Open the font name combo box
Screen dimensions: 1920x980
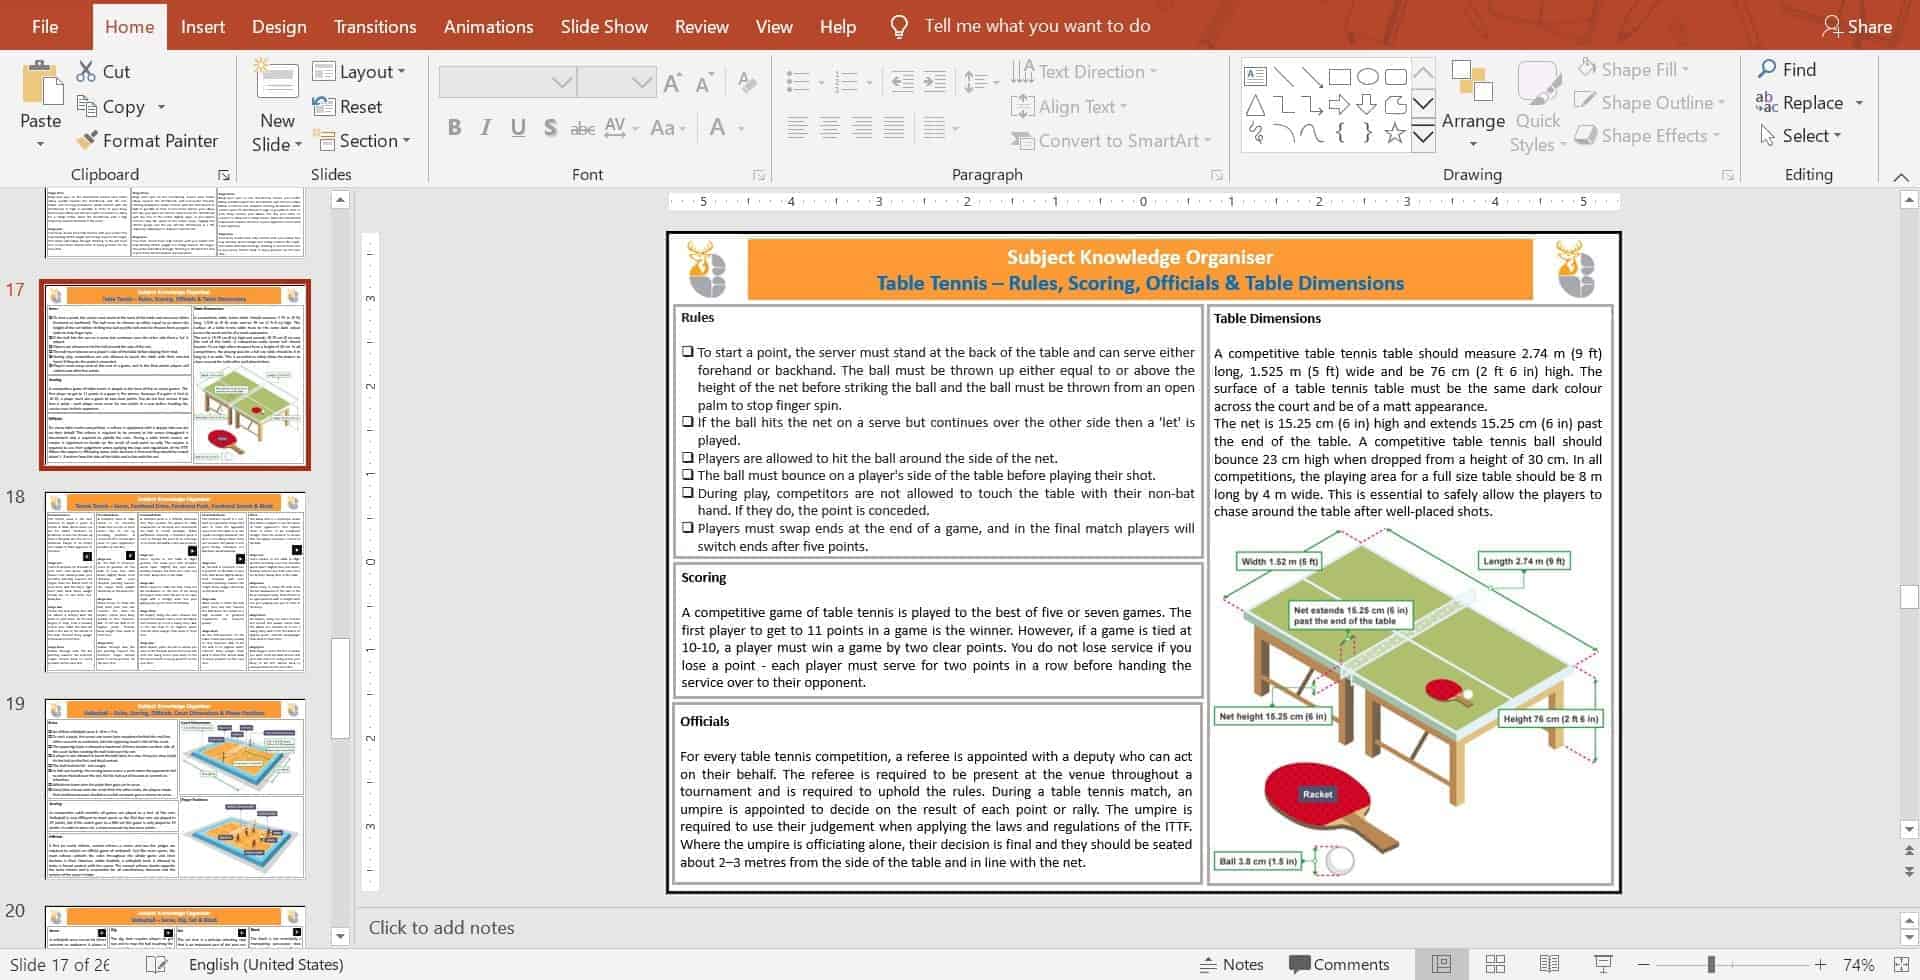[508, 82]
